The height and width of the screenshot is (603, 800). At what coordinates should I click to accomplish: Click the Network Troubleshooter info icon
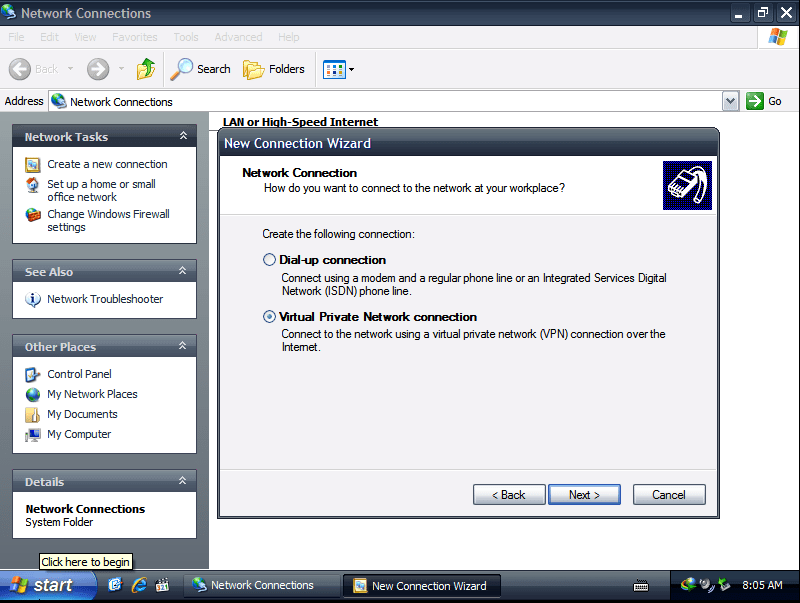pos(33,299)
